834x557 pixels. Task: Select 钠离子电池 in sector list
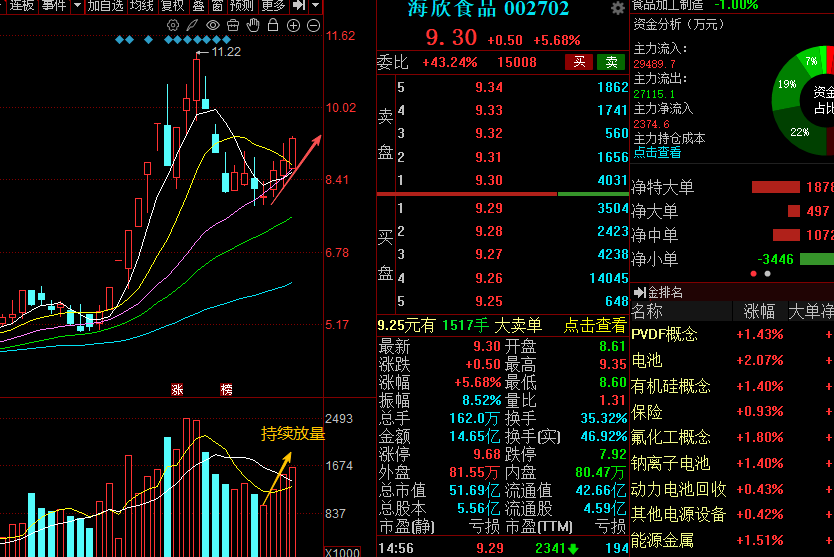click(x=671, y=463)
